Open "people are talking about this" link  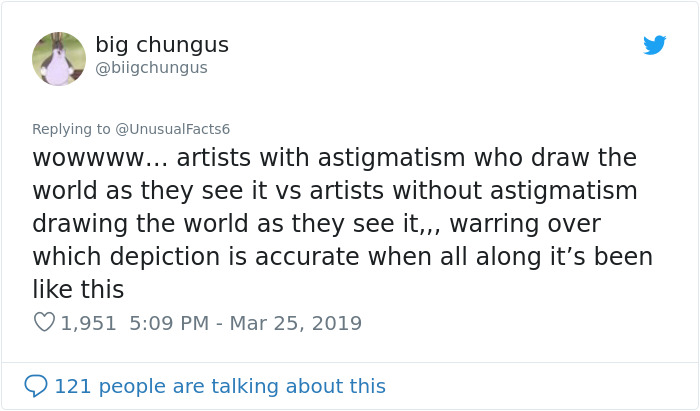(242, 386)
